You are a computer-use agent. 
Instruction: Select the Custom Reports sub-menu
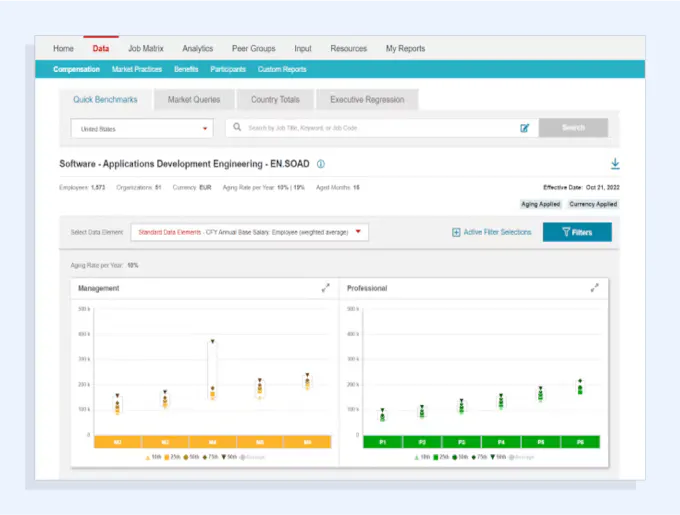point(282,69)
